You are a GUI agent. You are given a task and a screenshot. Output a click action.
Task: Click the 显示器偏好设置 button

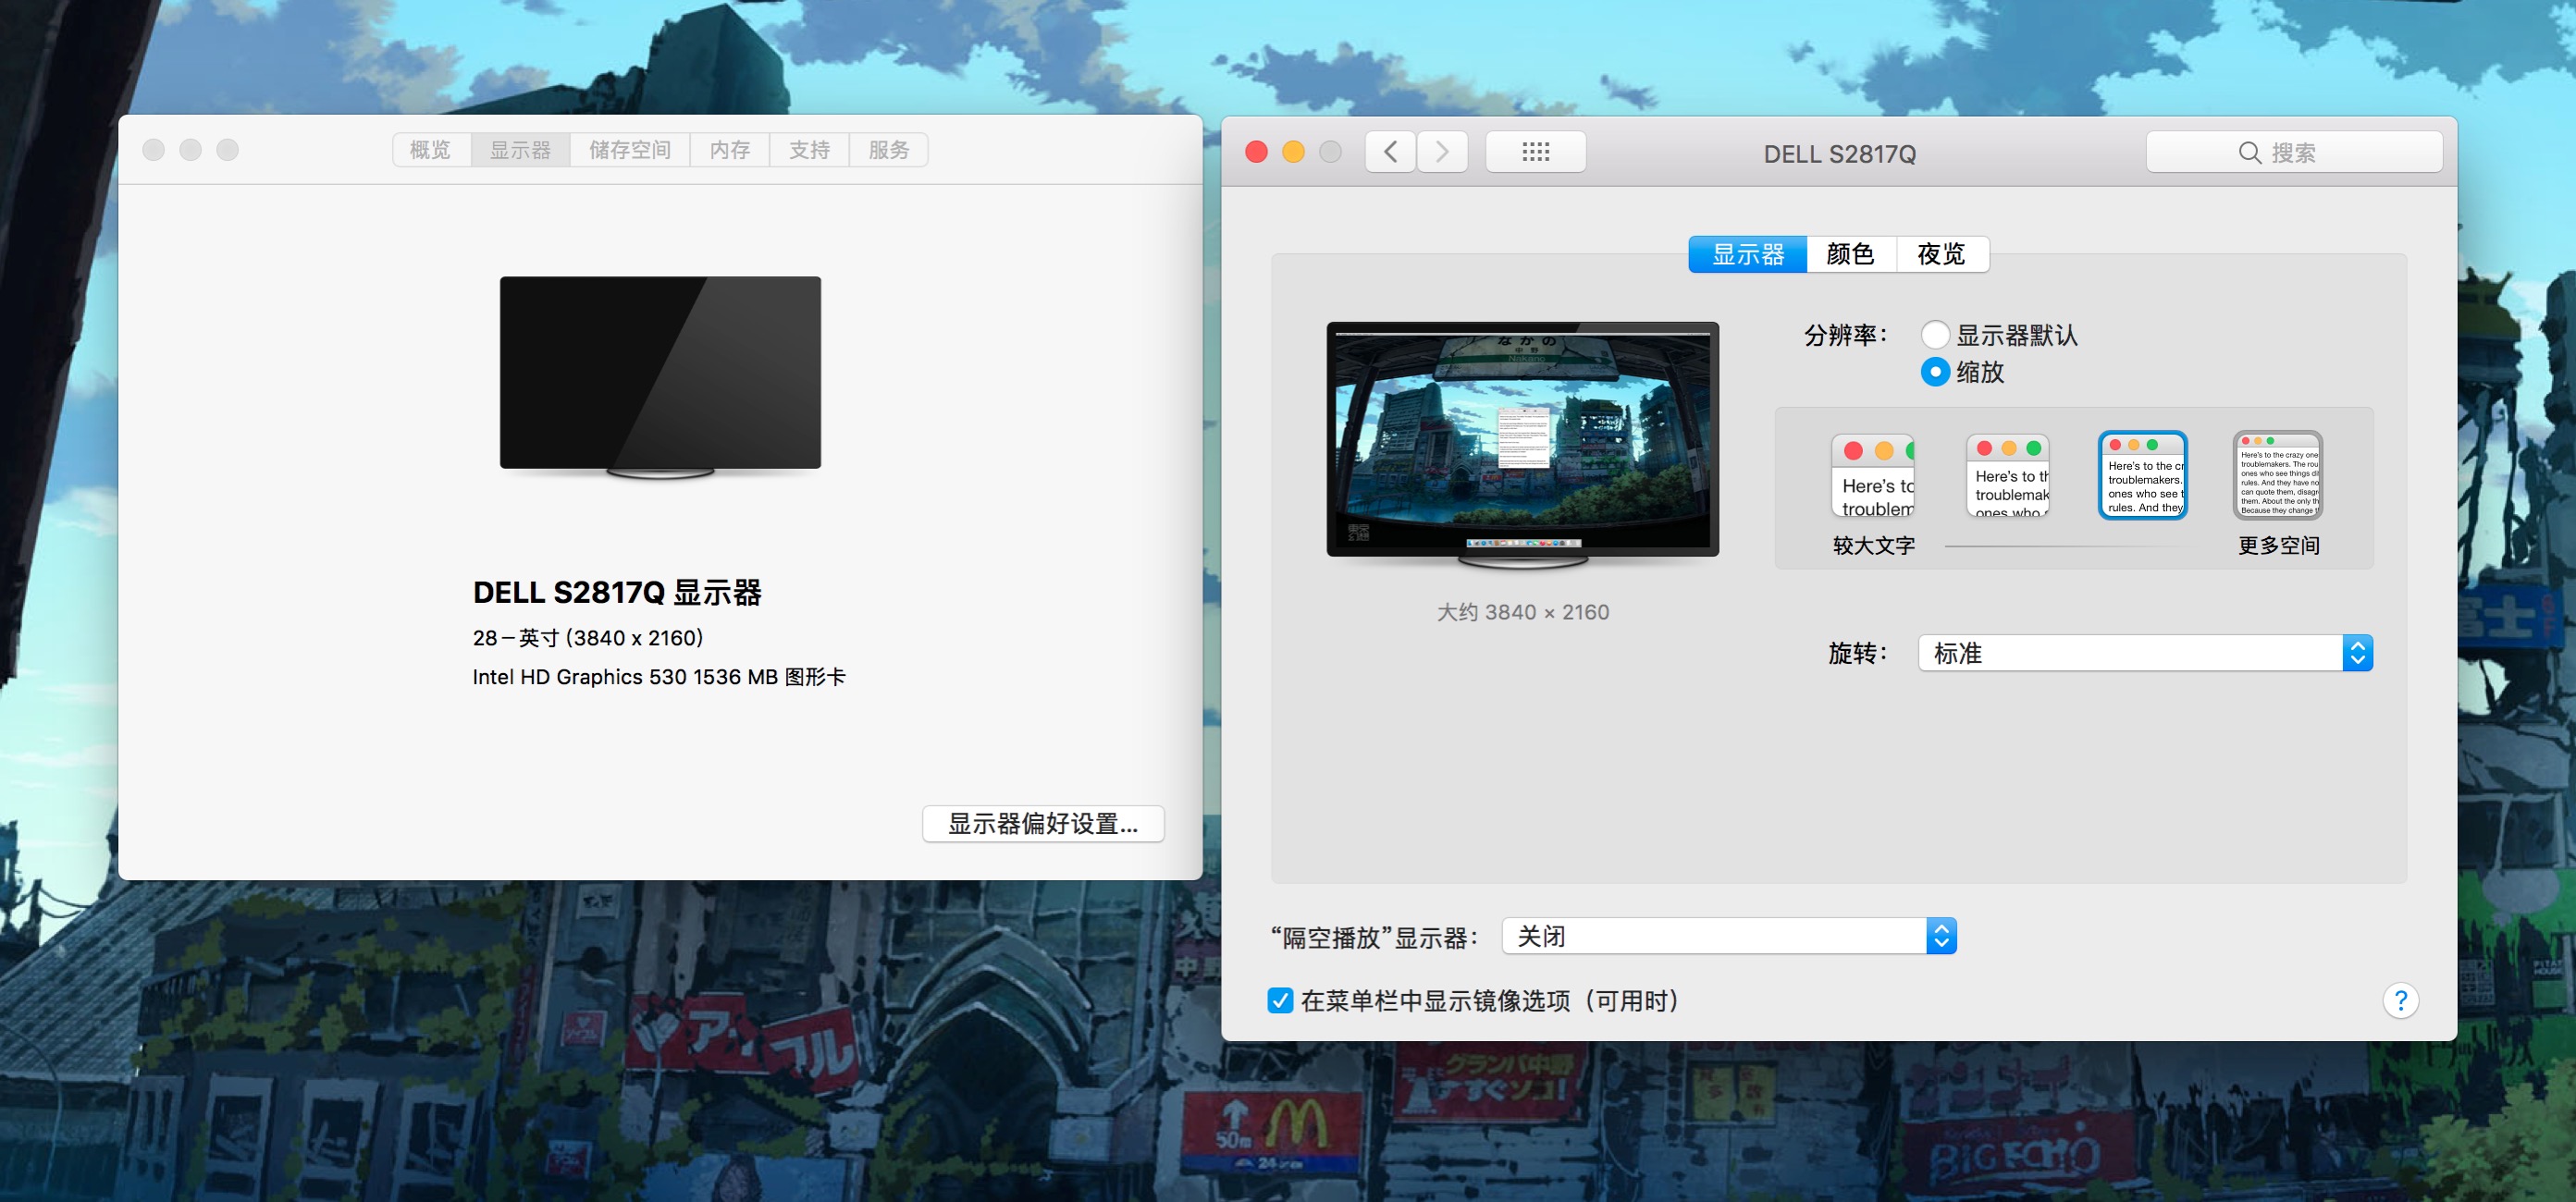[1043, 824]
